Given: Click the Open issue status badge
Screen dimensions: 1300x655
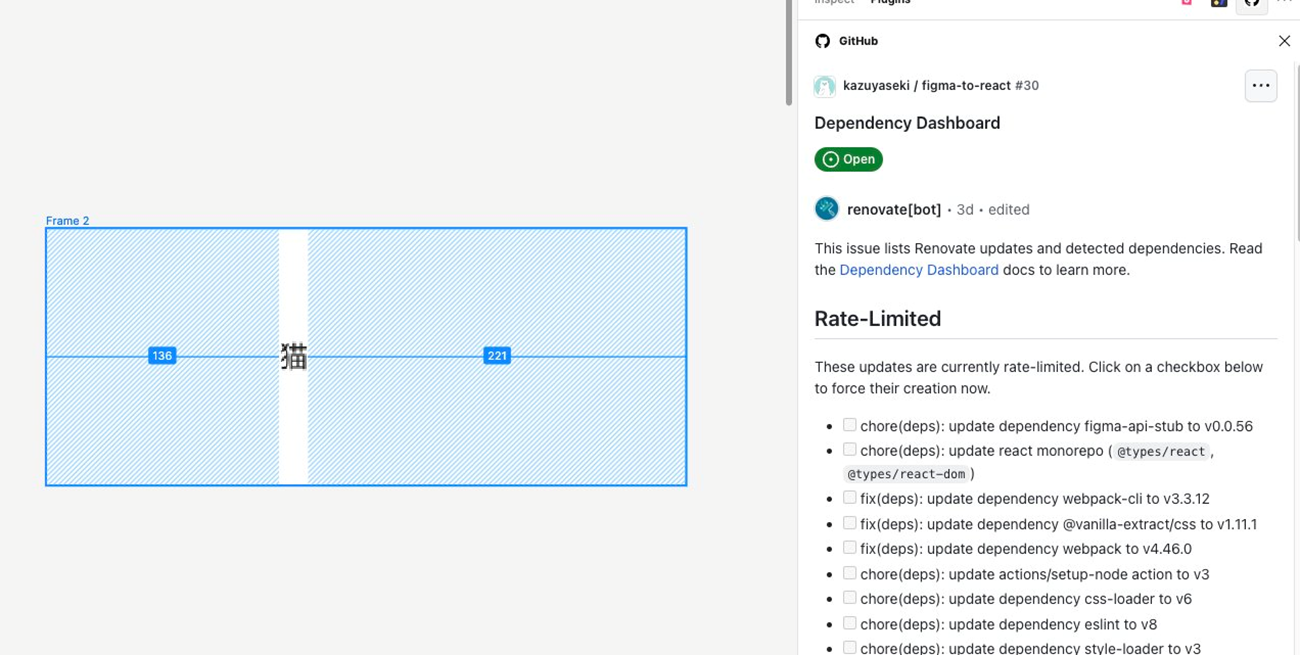Looking at the screenshot, I should coord(848,159).
